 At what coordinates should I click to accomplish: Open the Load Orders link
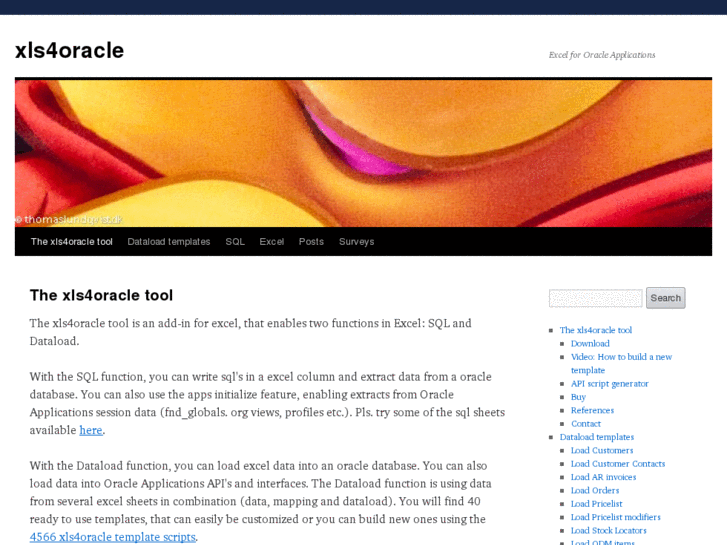click(595, 490)
